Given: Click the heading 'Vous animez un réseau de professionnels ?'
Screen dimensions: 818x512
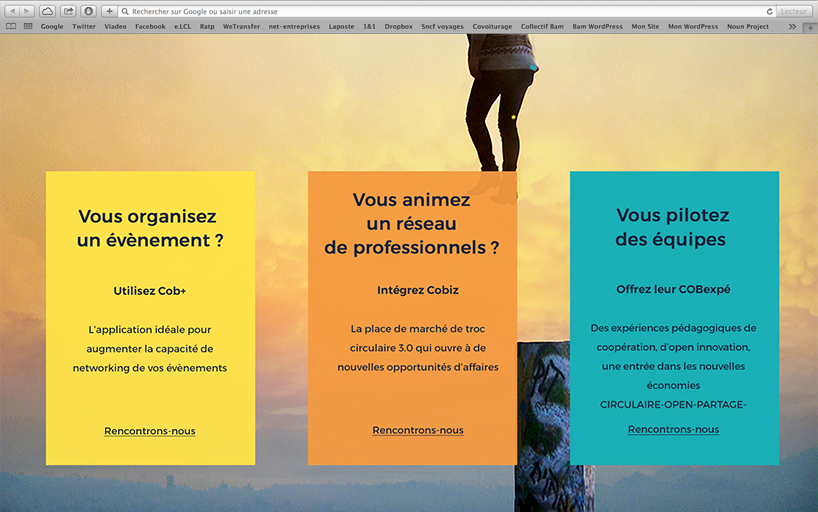Looking at the screenshot, I should click(x=412, y=223).
